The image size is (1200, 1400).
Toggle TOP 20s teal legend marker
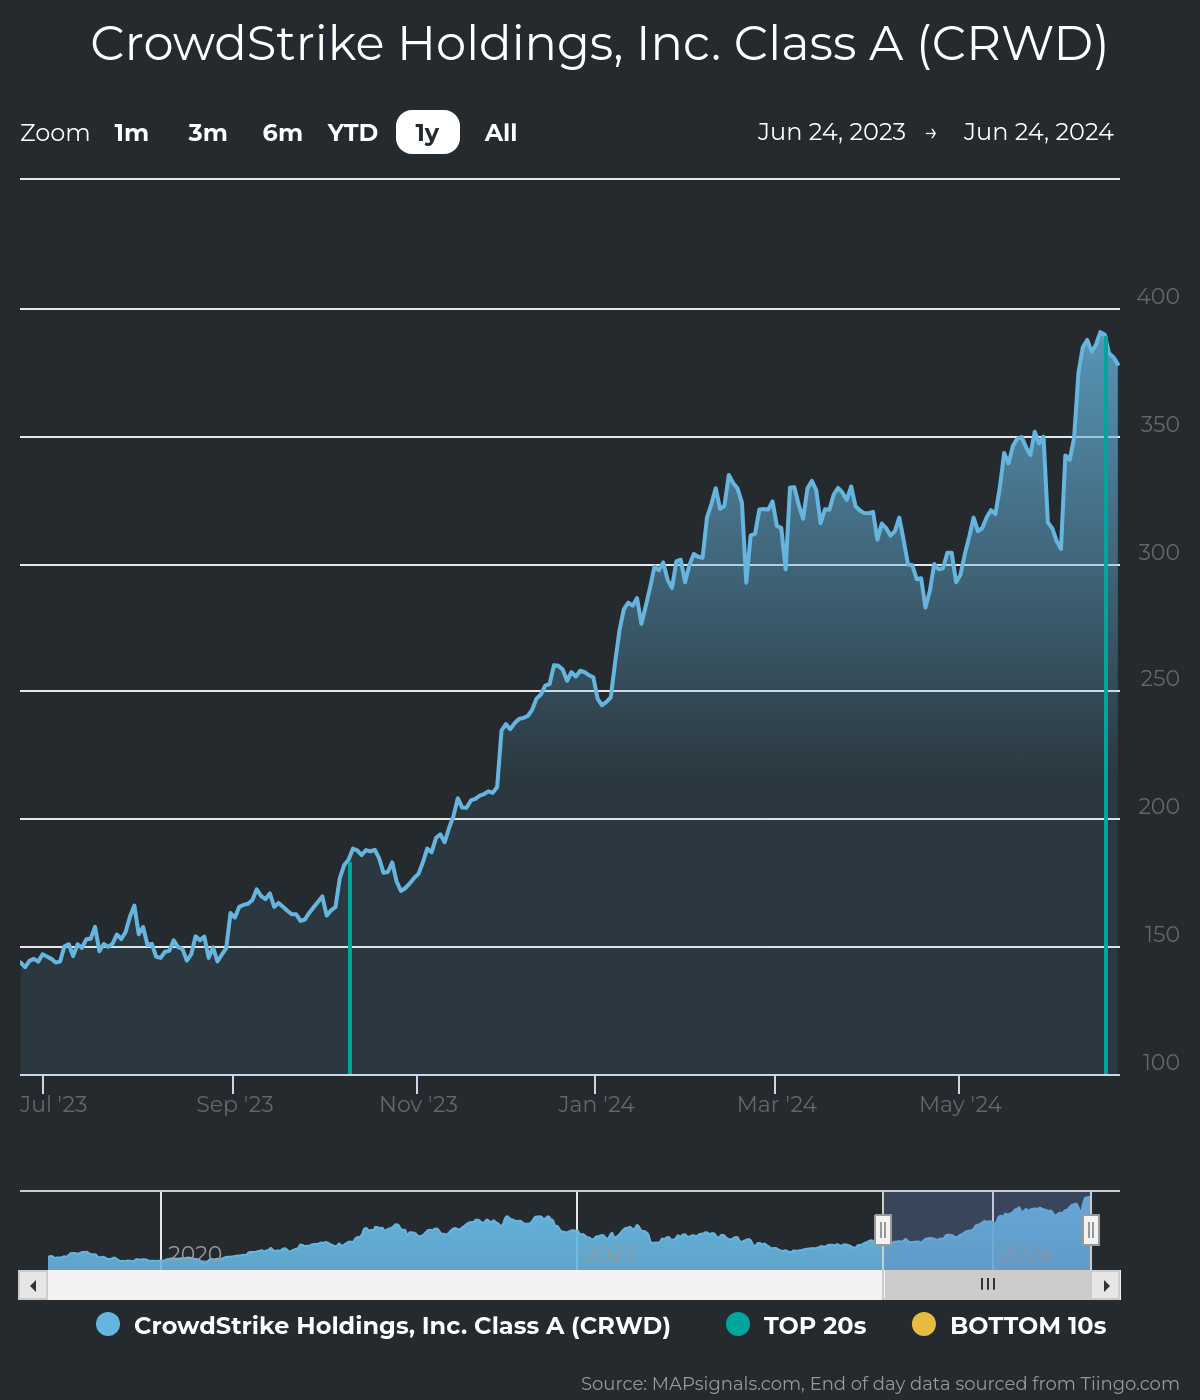(x=738, y=1325)
